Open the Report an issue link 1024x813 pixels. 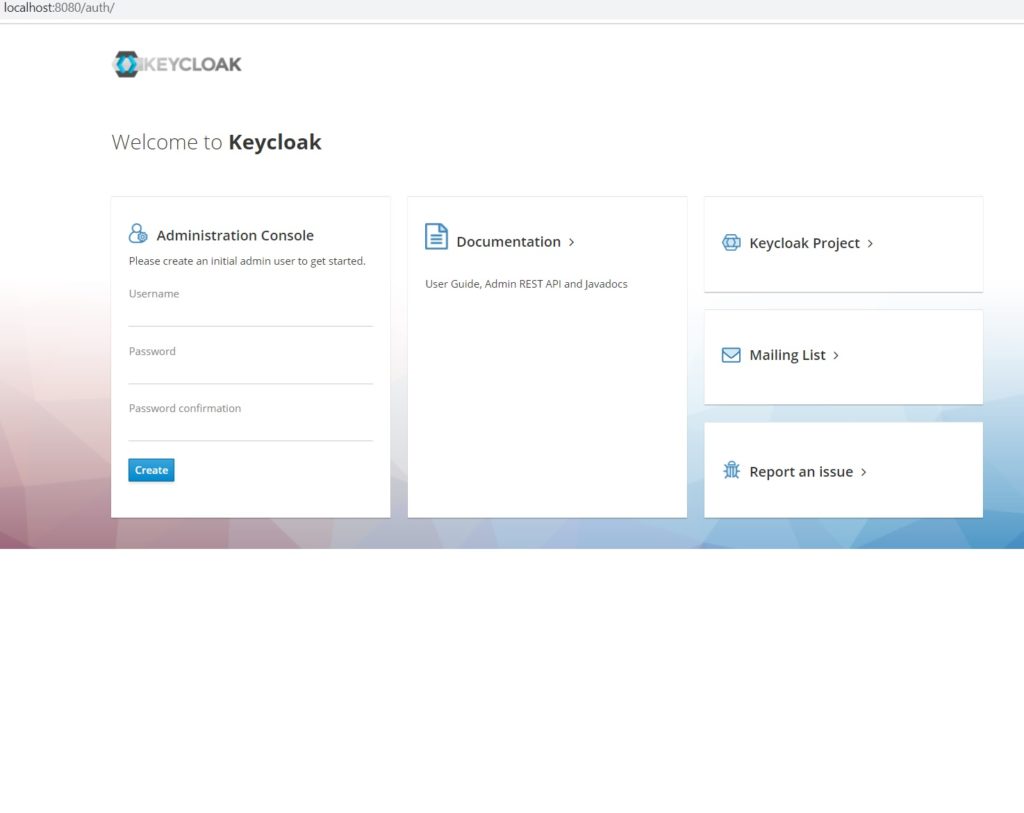[799, 471]
